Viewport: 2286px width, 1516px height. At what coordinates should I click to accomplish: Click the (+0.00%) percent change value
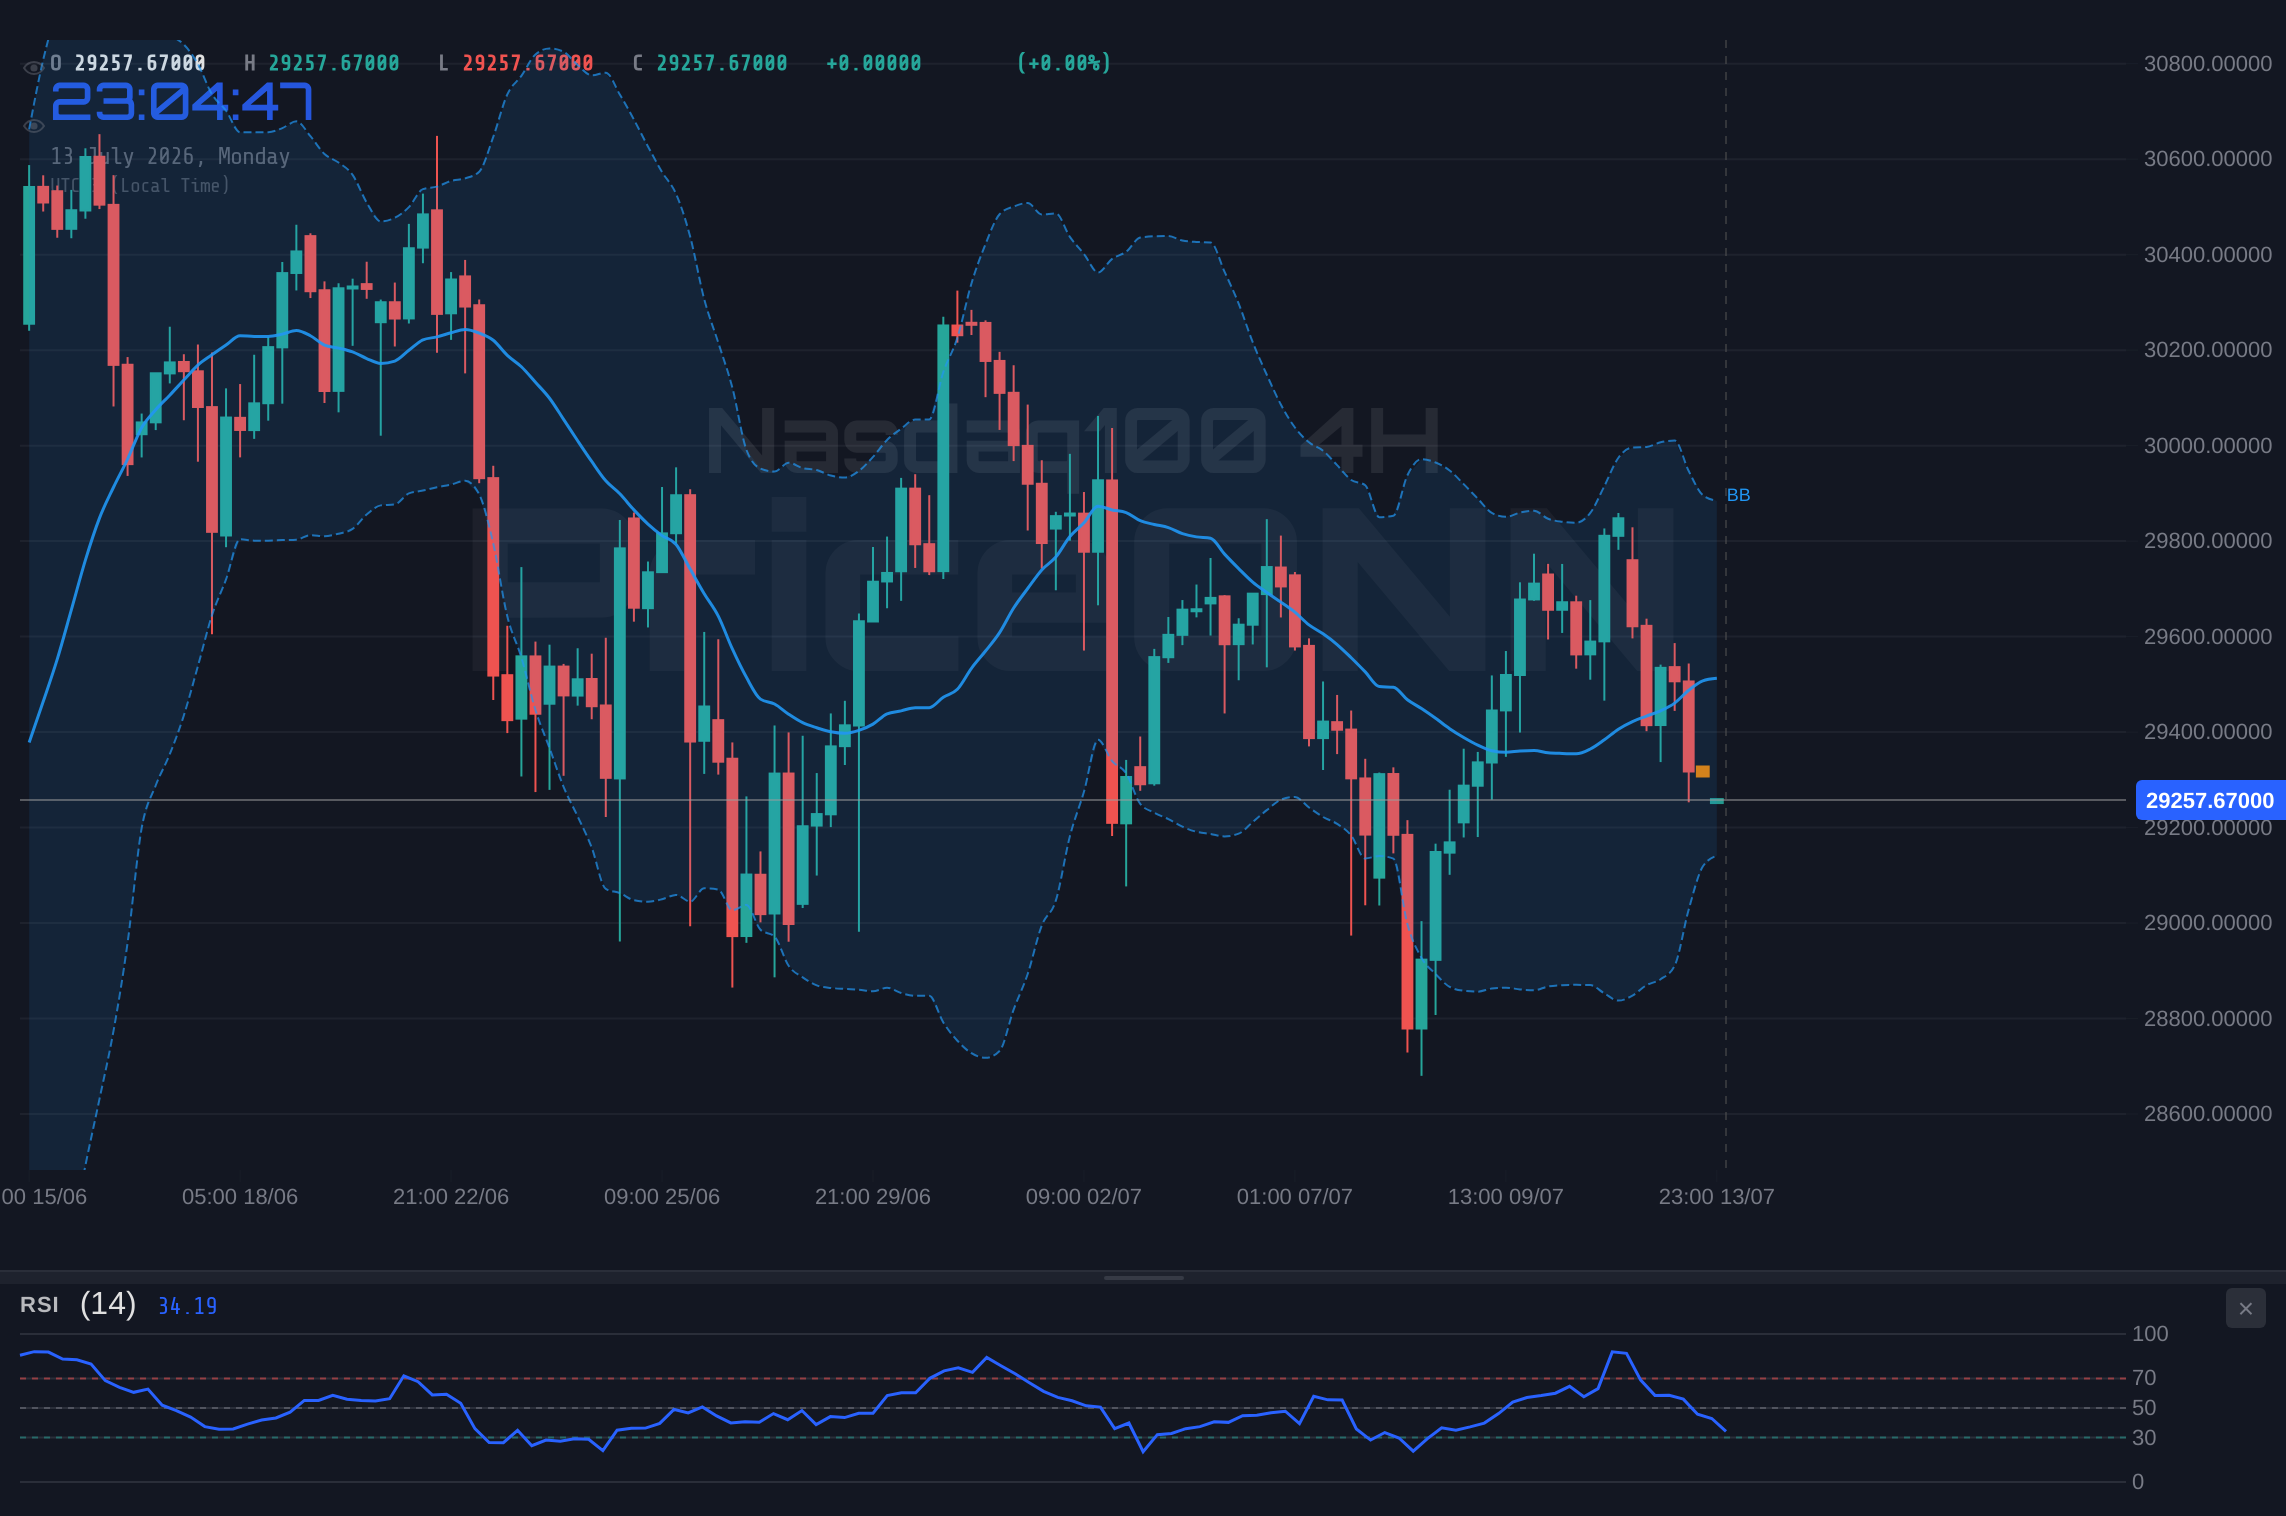[1064, 63]
